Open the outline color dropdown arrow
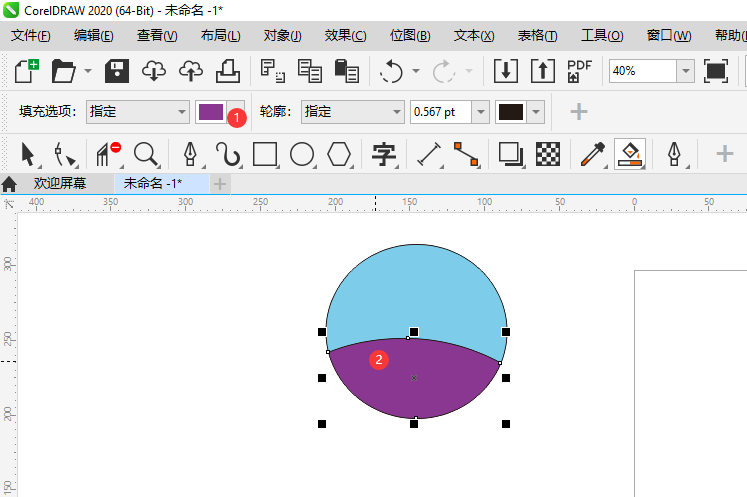The height and width of the screenshot is (497, 747). click(536, 112)
